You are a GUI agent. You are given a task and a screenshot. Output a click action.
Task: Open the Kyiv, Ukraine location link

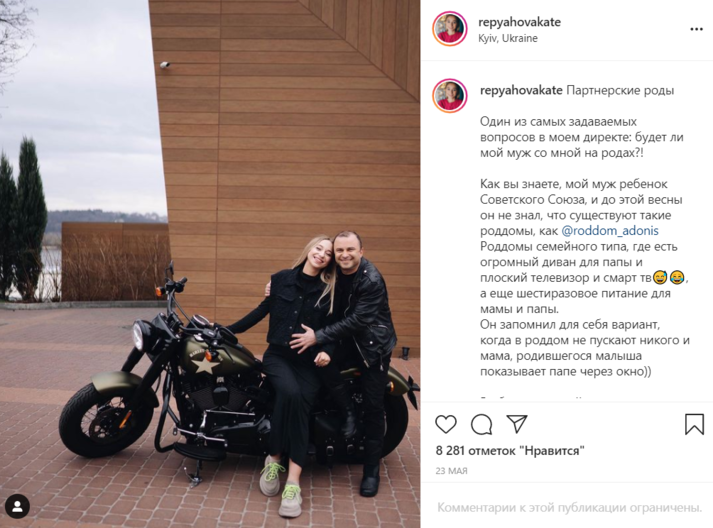[508, 38]
